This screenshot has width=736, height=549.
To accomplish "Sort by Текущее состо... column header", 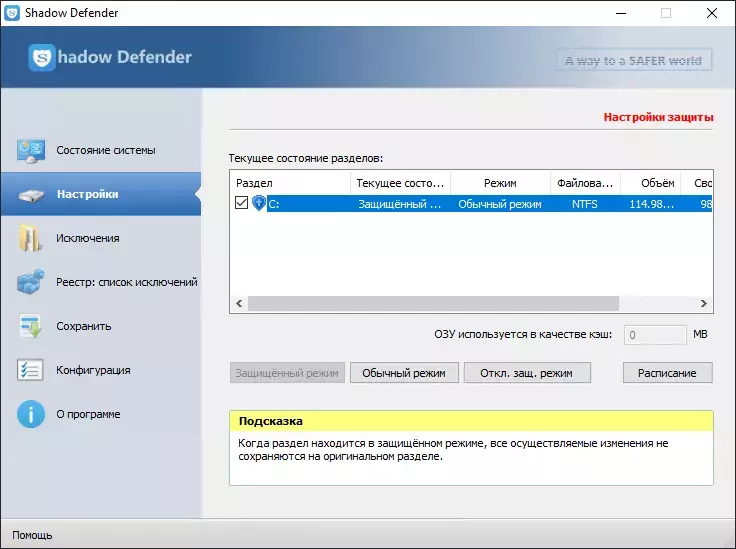I will (400, 183).
